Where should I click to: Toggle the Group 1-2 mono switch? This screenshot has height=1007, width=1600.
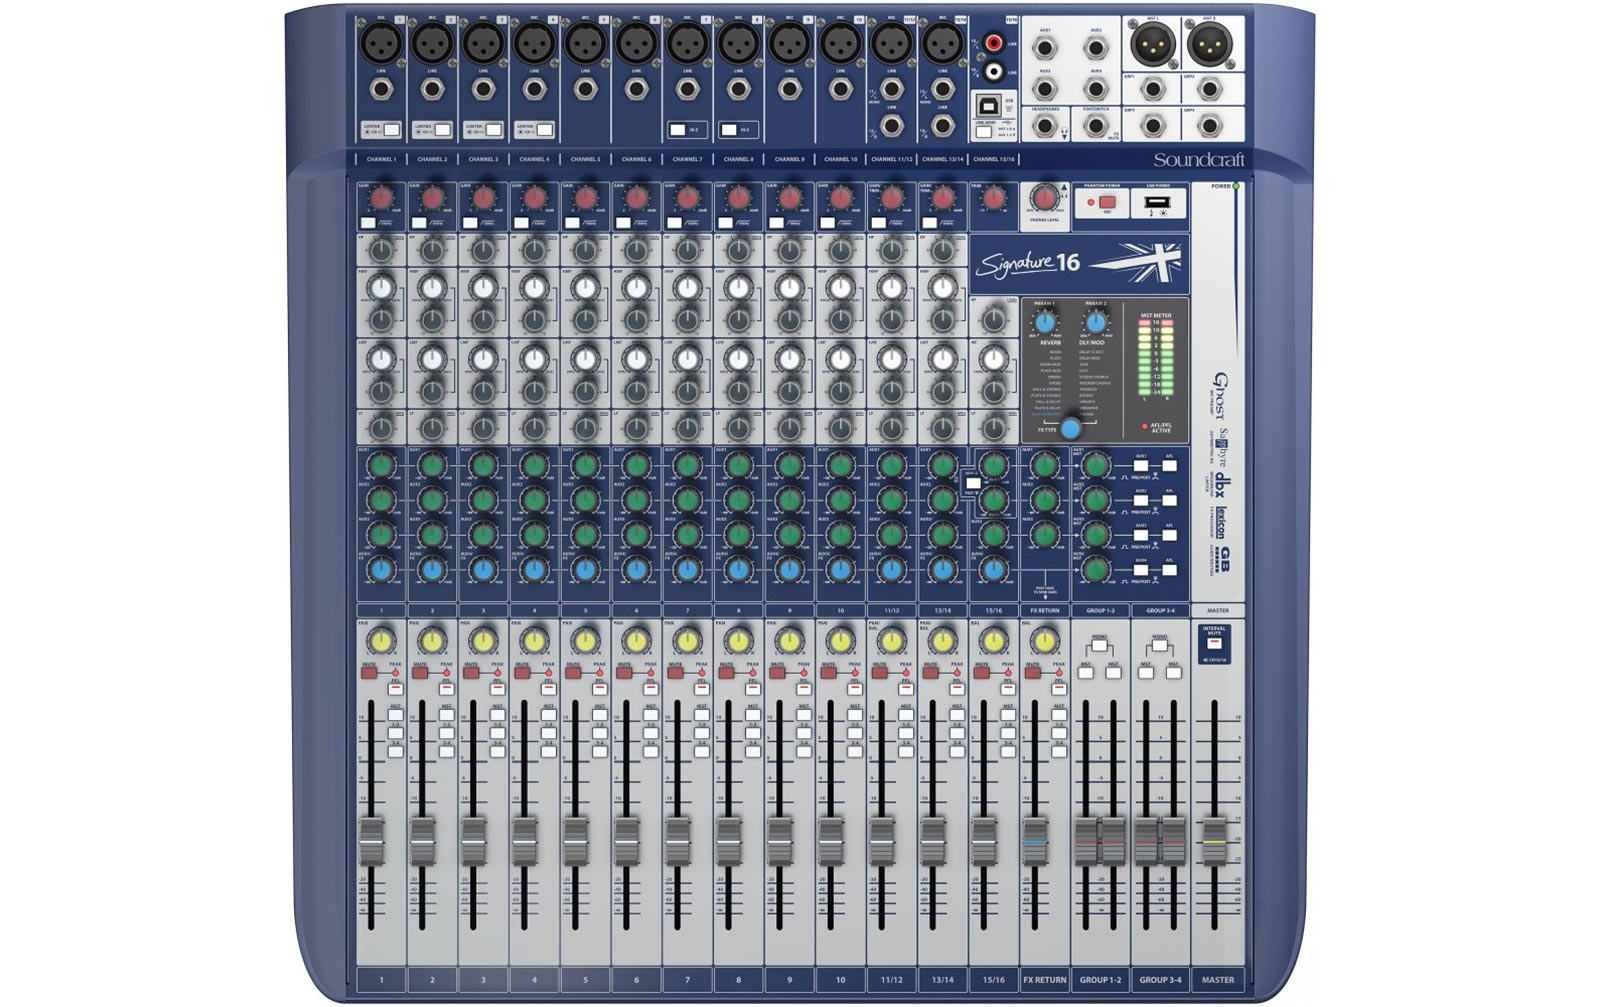1100,647
